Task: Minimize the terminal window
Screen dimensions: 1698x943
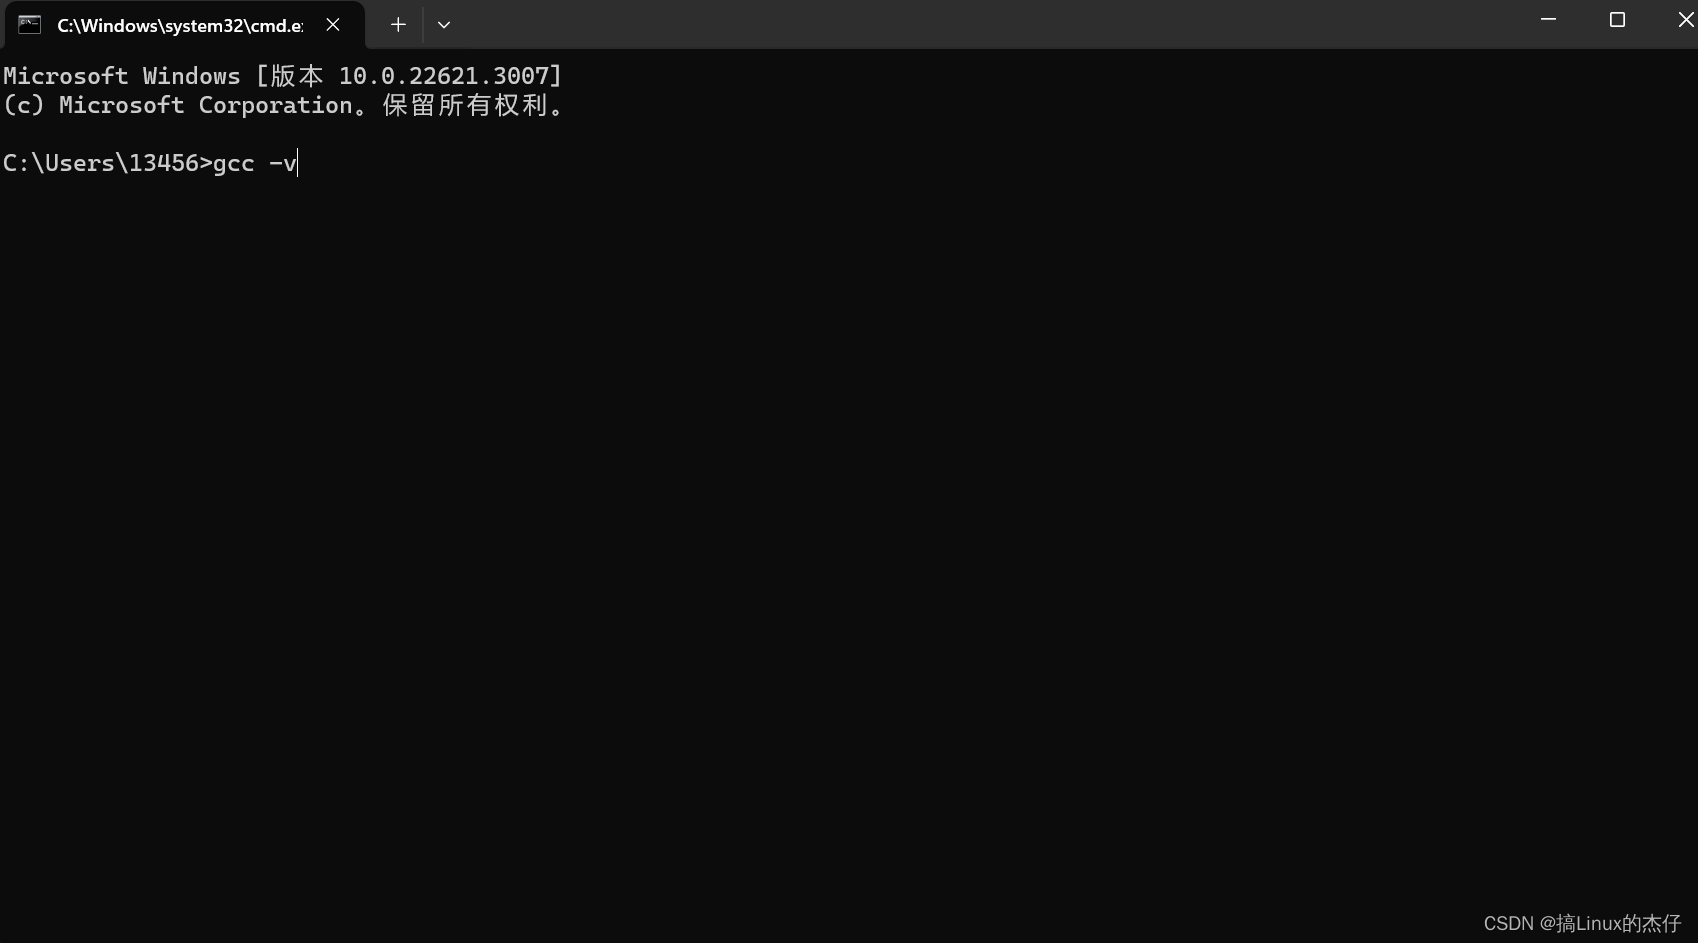Action: click(1548, 20)
